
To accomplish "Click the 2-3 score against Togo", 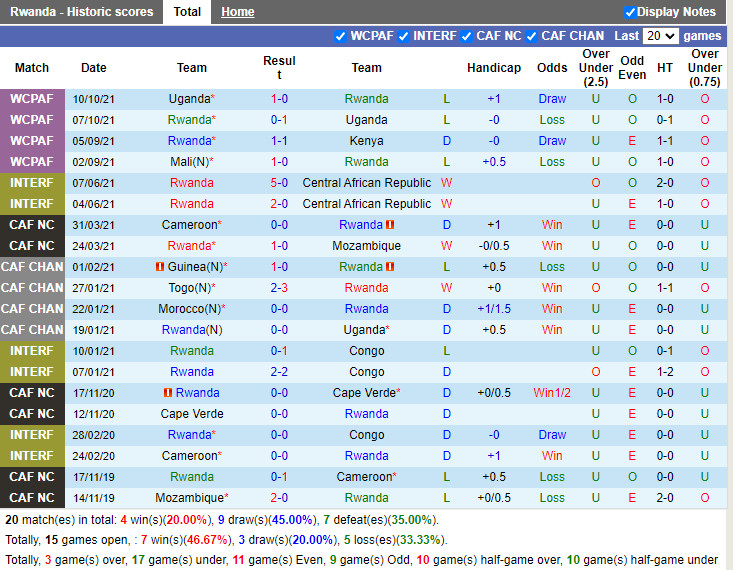I will coord(280,288).
